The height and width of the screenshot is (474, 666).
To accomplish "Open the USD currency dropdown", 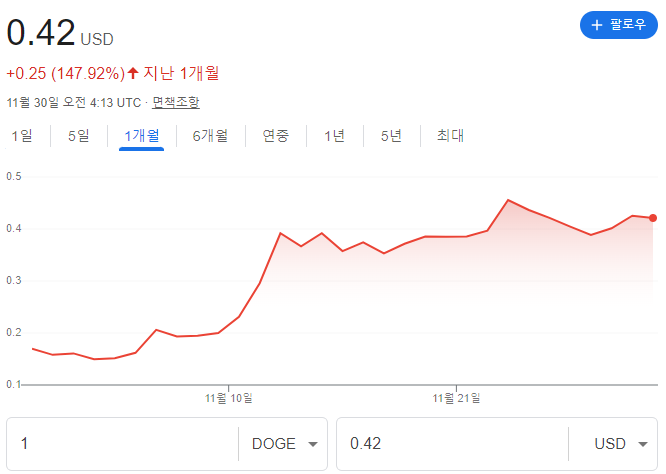I will tap(613, 444).
